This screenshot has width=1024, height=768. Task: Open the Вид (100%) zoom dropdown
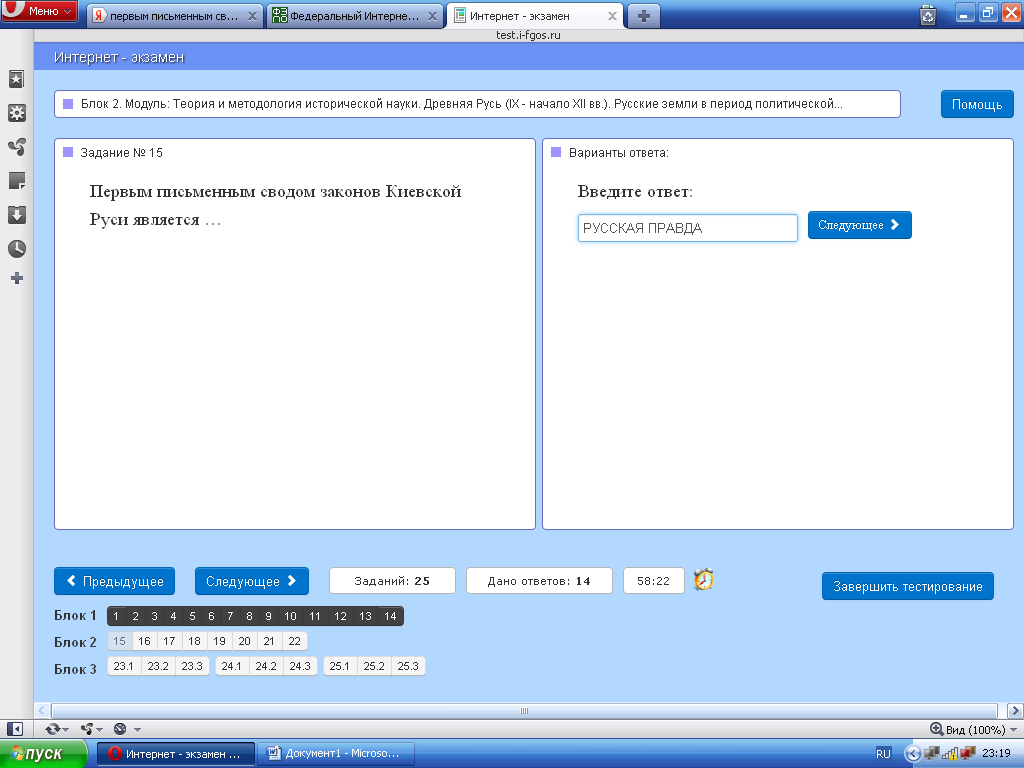pos(973,729)
